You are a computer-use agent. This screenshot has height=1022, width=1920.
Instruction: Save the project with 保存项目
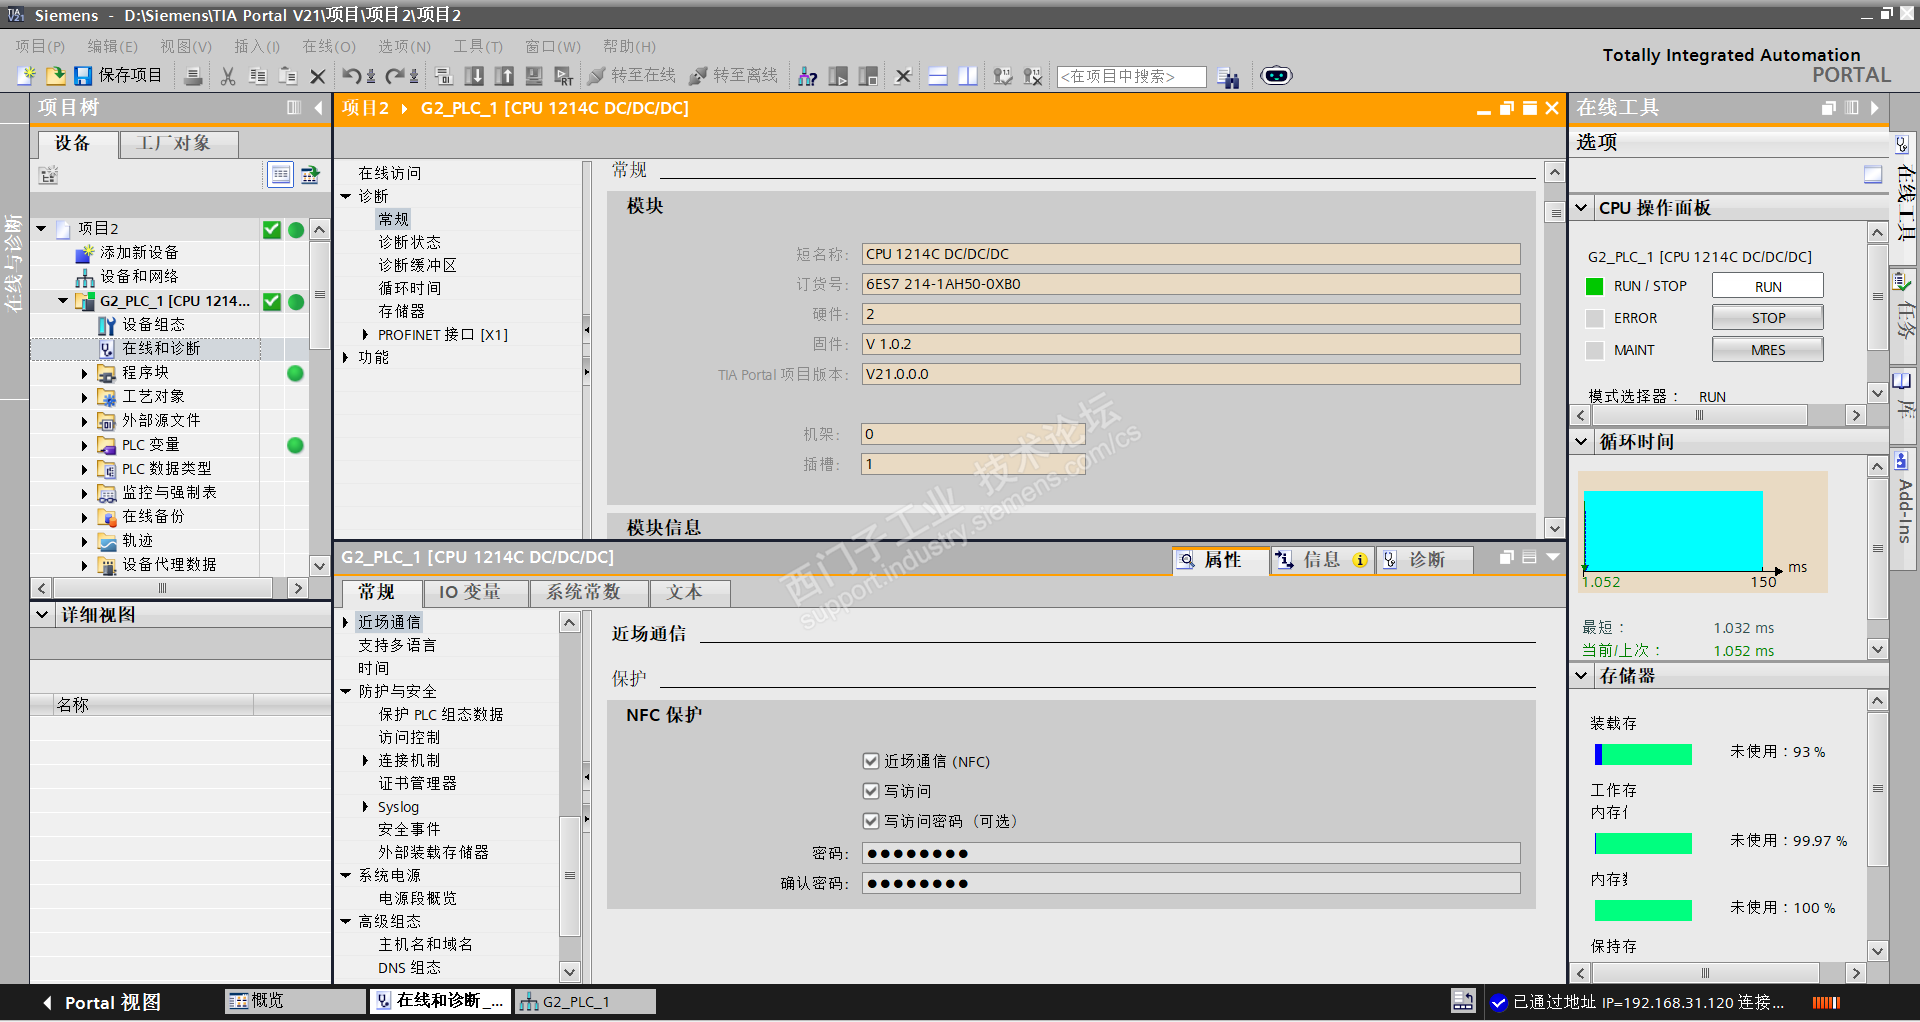pos(118,76)
